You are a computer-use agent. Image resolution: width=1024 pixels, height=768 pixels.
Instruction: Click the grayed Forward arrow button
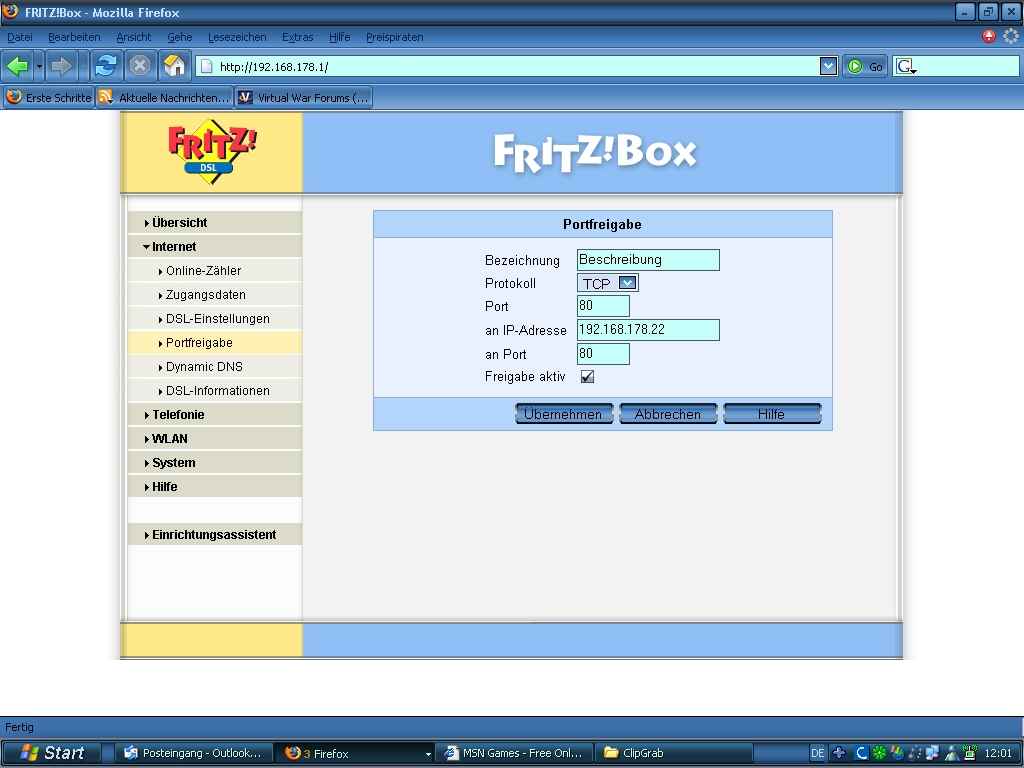click(x=61, y=66)
